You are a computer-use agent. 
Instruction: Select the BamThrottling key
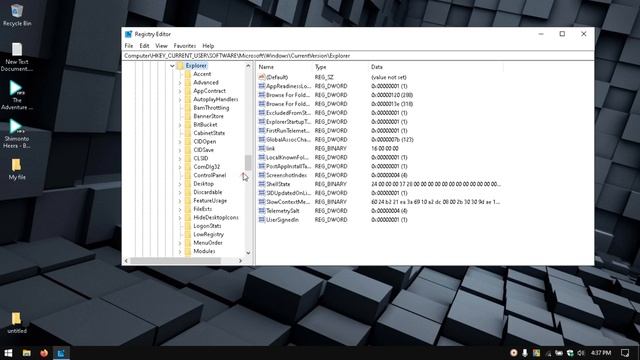211,108
